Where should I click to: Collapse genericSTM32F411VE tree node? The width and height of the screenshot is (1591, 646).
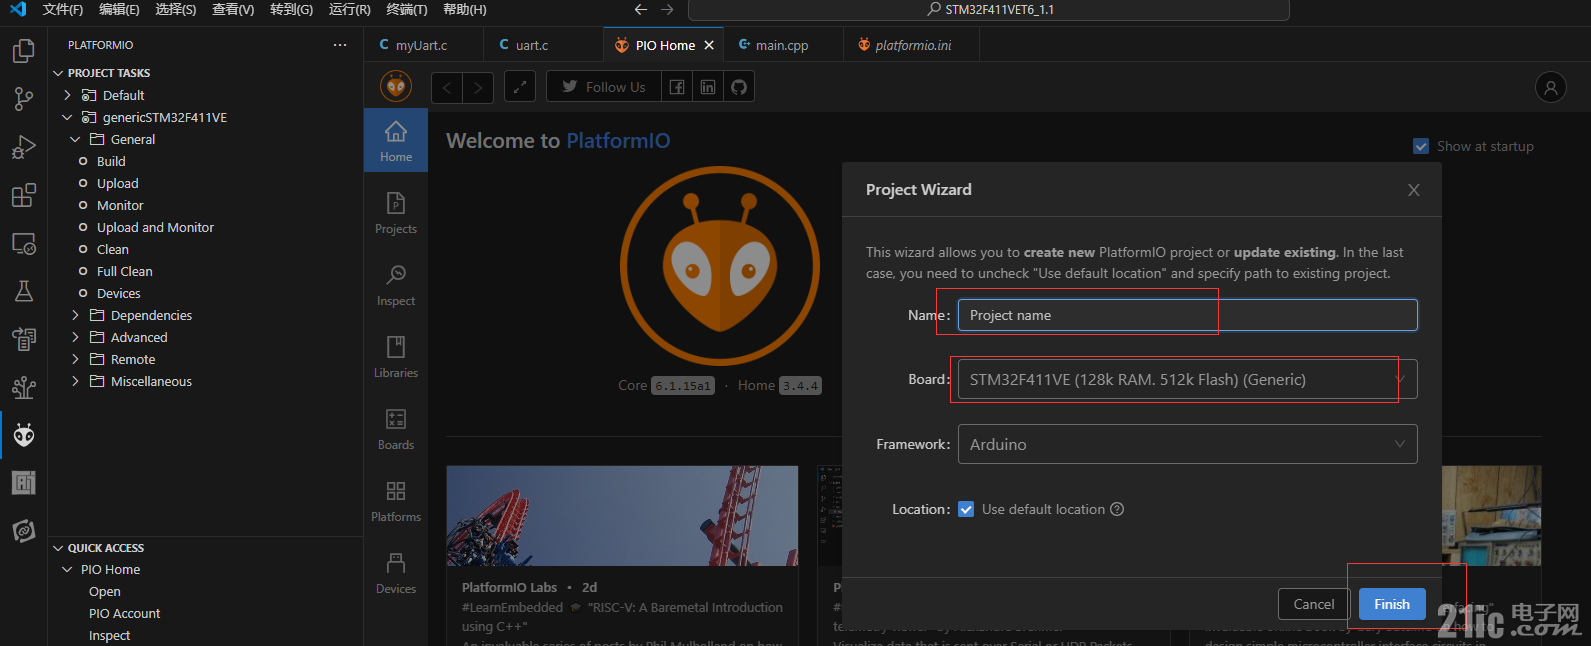point(67,117)
